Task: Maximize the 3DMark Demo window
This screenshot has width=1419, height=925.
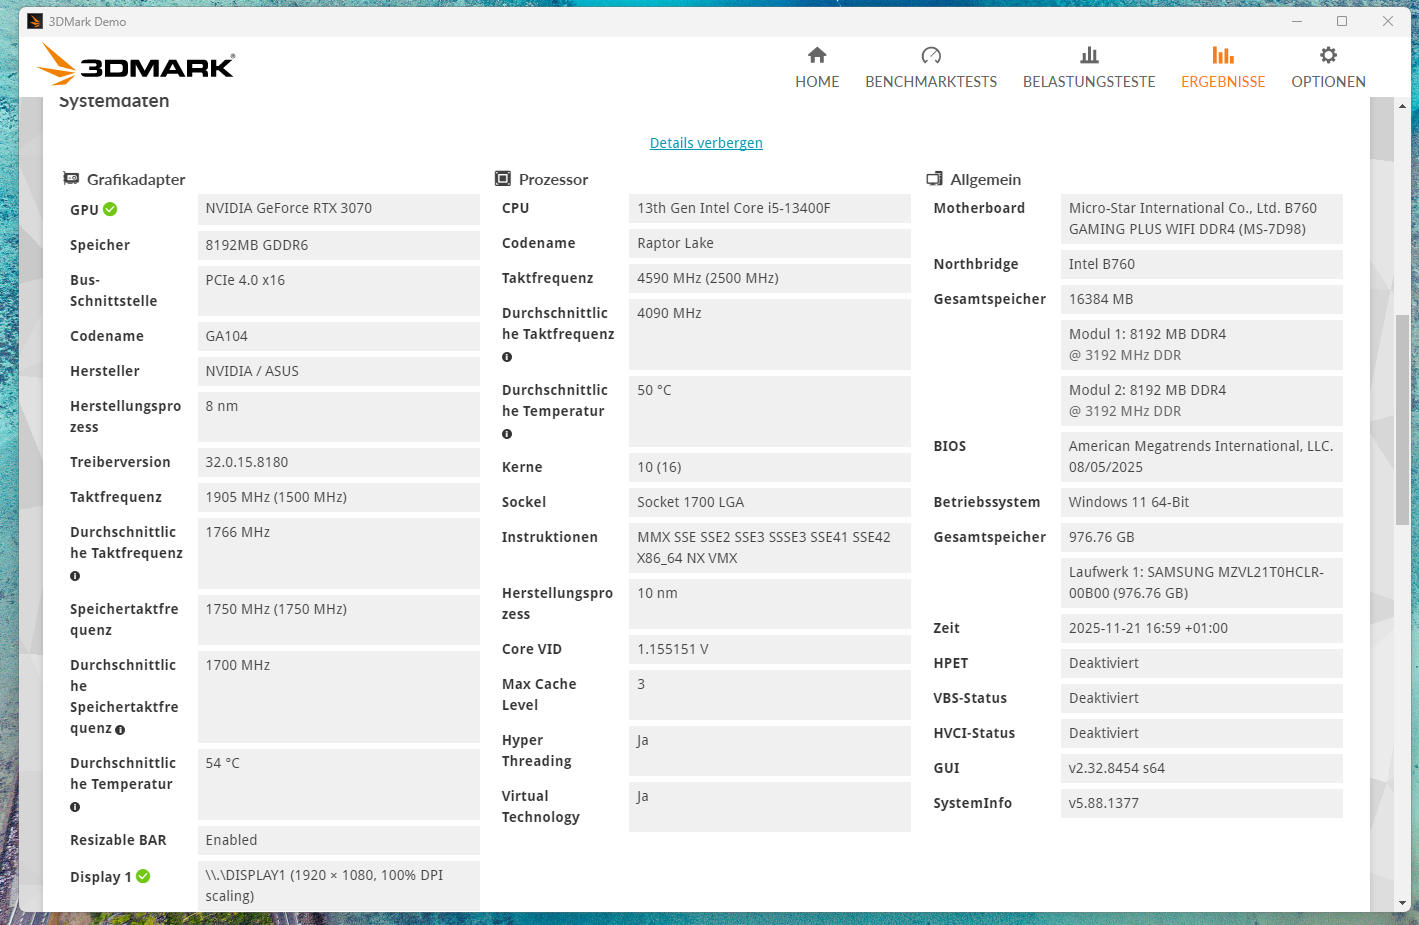Action: 1342,21
